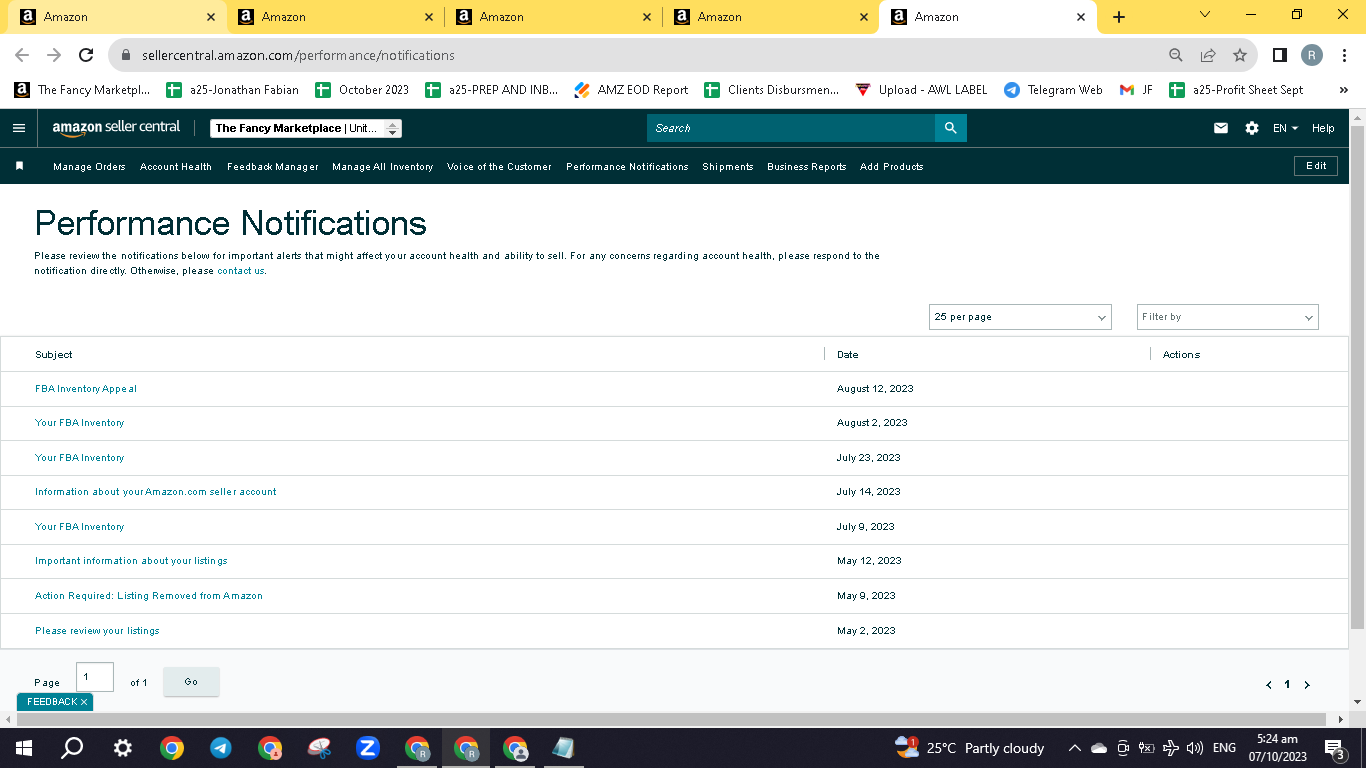The image size is (1366, 768).
Task: Click the zoom magnifier icon in the address bar
Action: tap(1176, 55)
